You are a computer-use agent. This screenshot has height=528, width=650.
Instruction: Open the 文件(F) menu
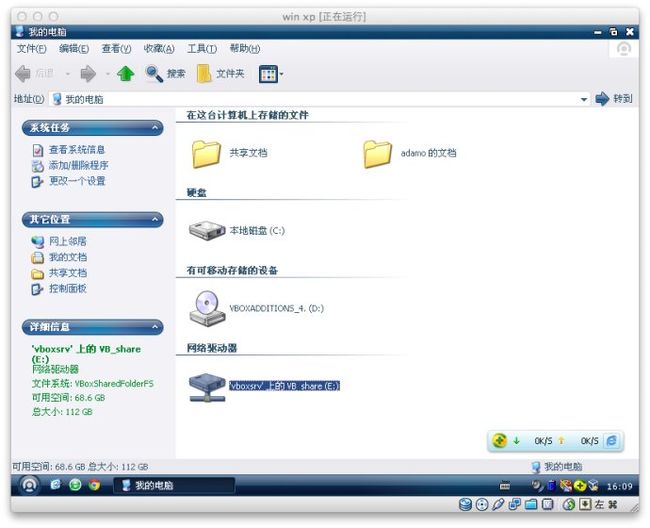click(32, 49)
